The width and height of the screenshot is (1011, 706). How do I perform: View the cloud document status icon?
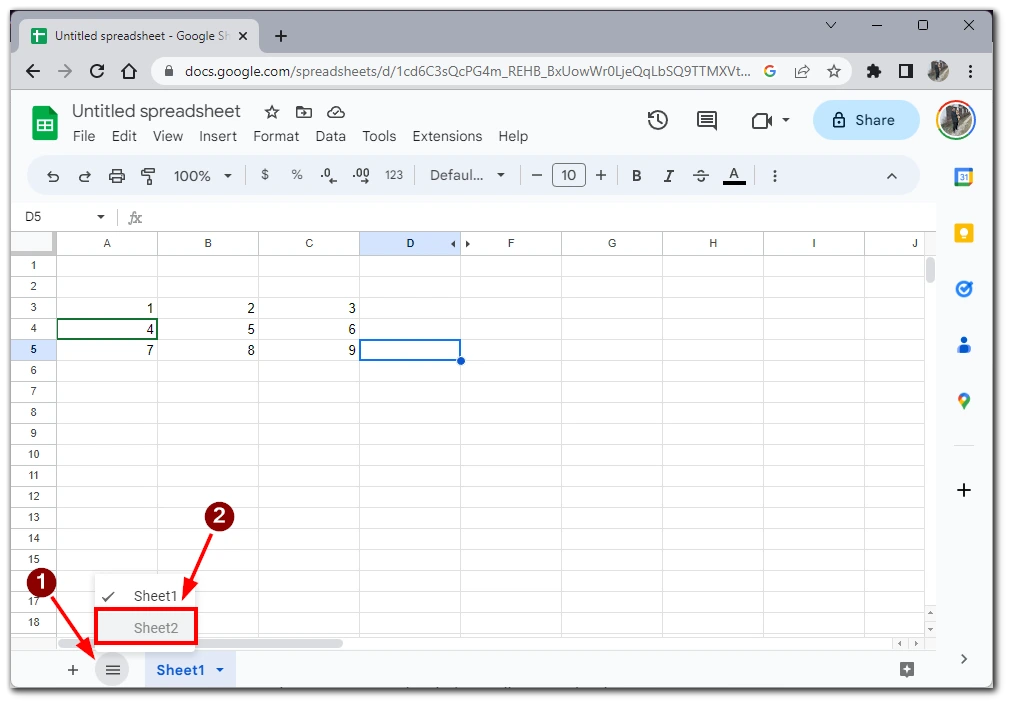pyautogui.click(x=336, y=112)
